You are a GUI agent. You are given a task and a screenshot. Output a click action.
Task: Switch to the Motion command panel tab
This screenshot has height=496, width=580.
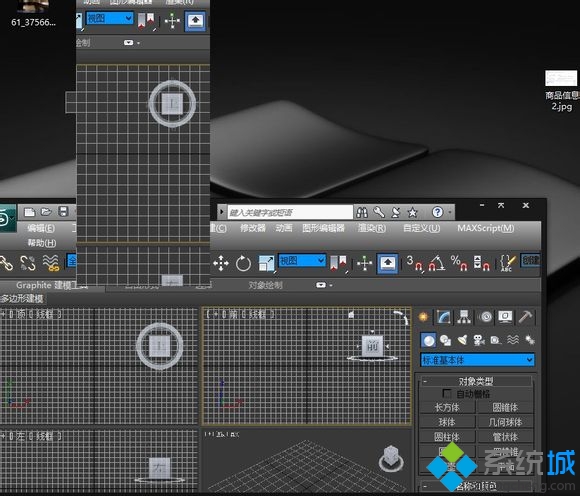click(486, 317)
